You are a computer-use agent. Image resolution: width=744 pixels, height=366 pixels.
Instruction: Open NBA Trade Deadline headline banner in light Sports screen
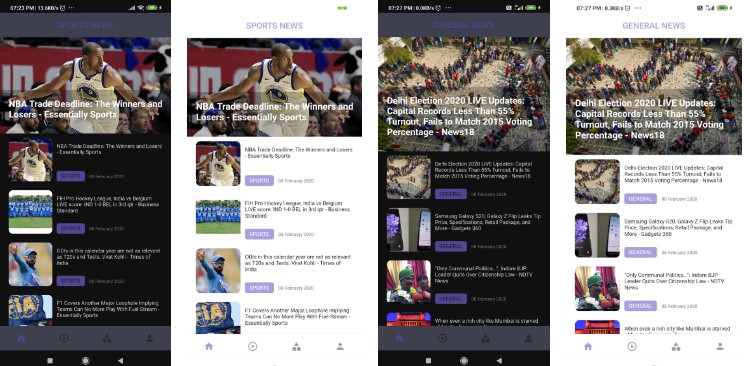pos(274,87)
